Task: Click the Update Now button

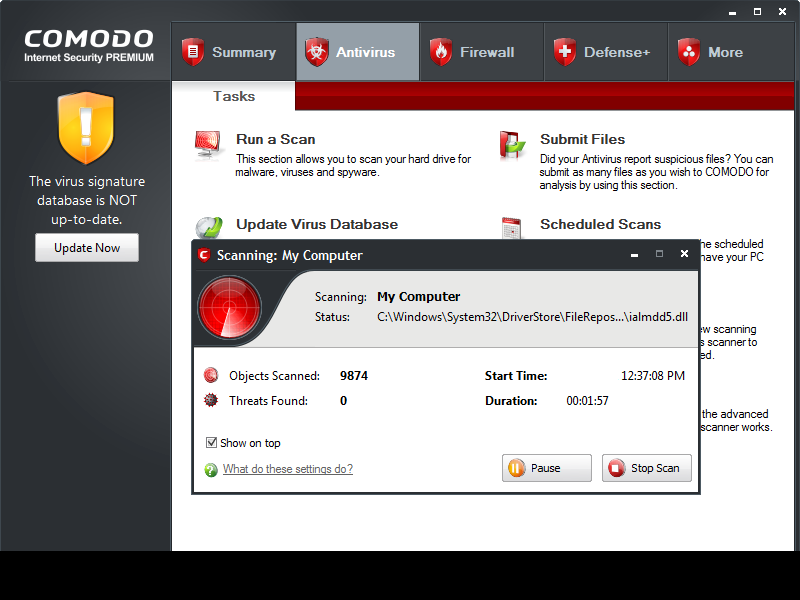Action: (87, 247)
